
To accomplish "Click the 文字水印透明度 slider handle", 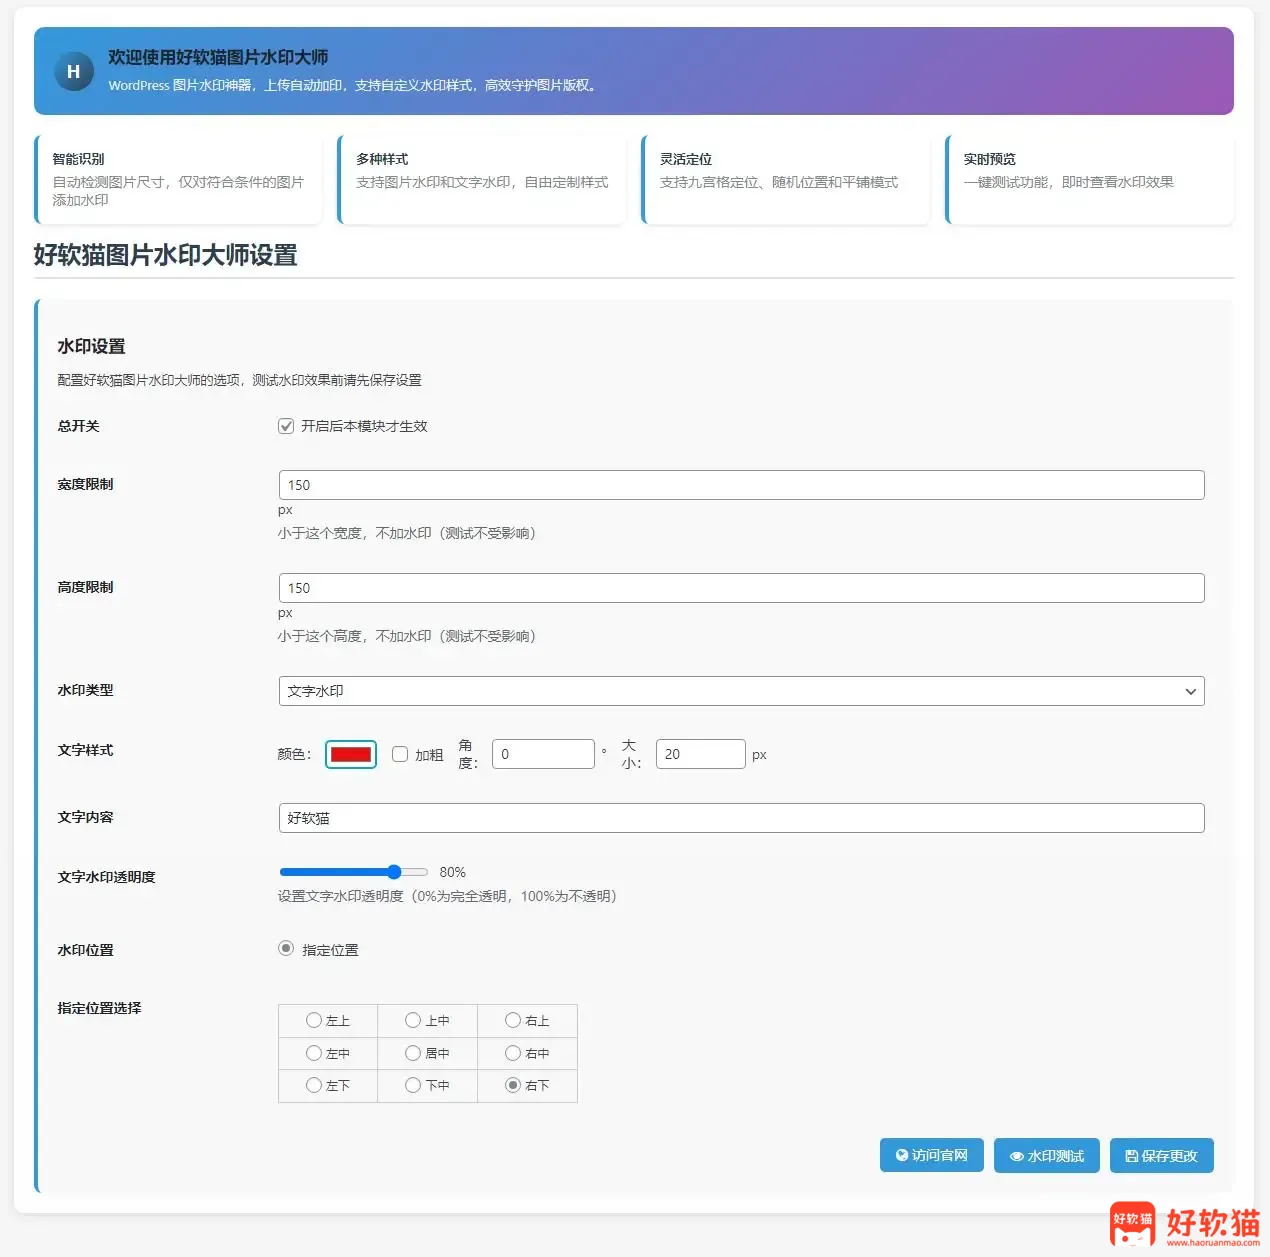I will (x=394, y=872).
